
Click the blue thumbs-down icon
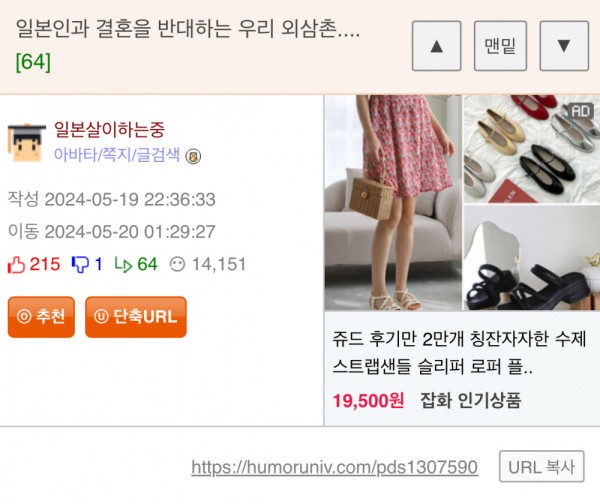(x=80, y=264)
